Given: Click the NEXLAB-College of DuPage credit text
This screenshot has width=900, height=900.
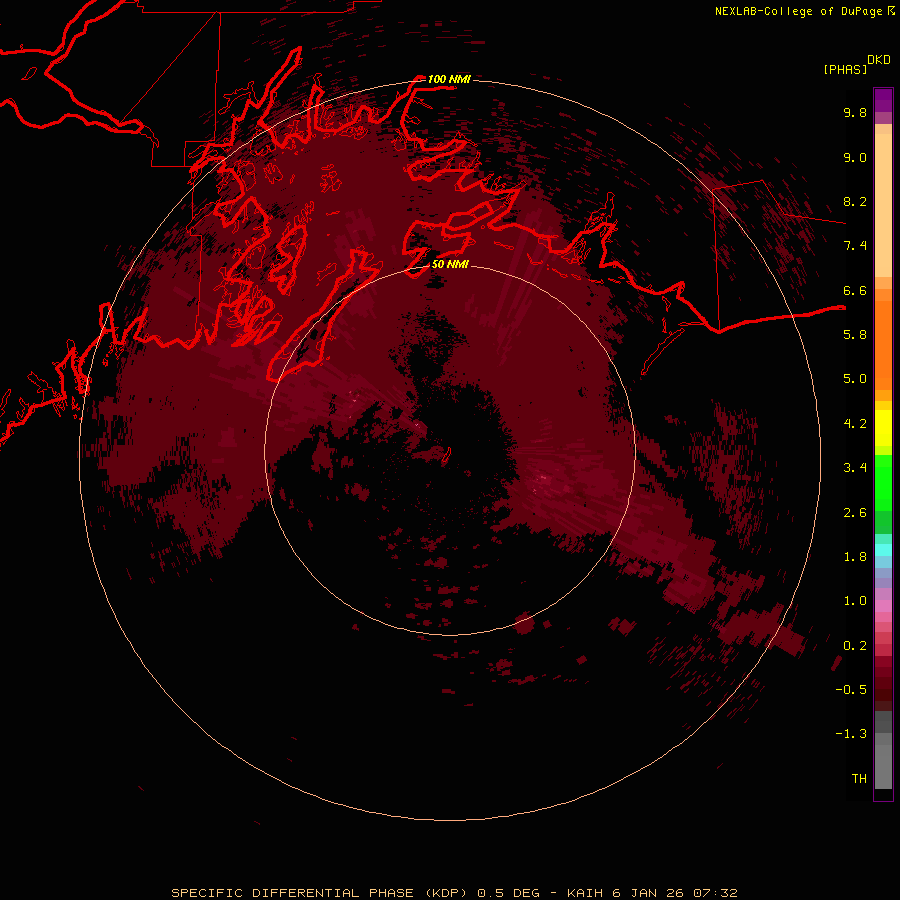Looking at the screenshot, I should pyautogui.click(x=799, y=11).
